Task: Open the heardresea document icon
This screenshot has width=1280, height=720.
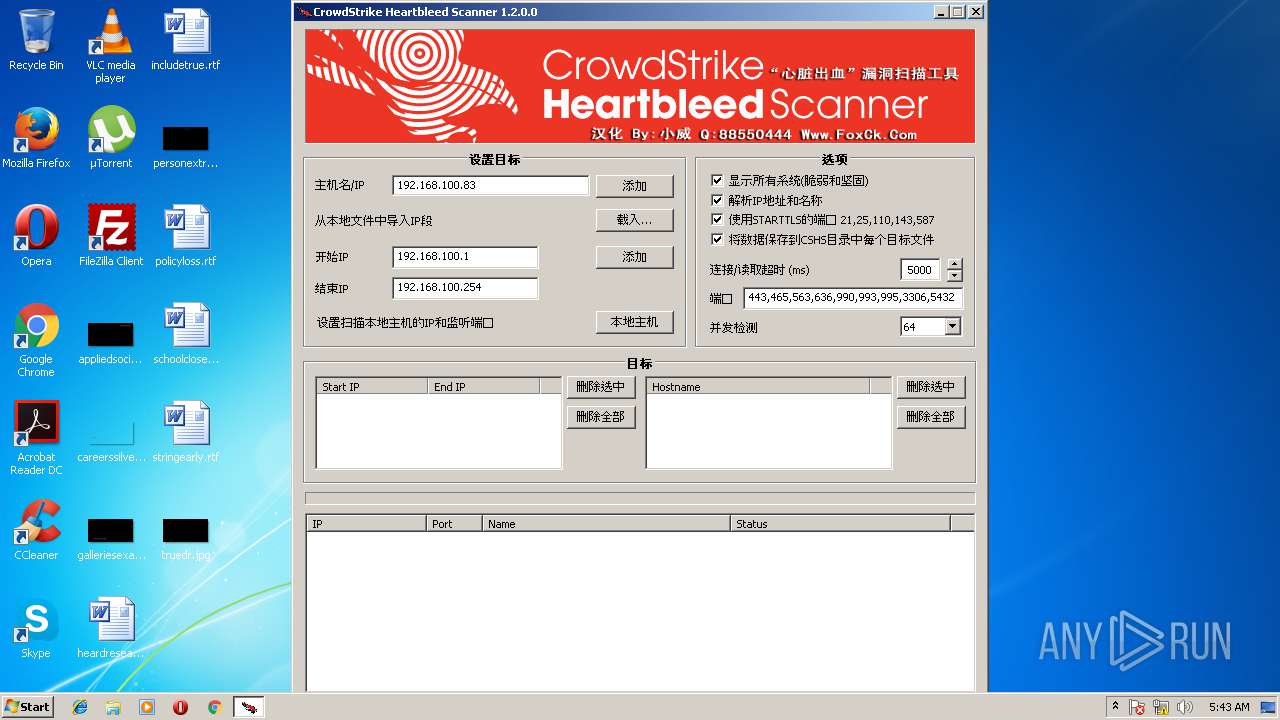Action: pos(111,628)
